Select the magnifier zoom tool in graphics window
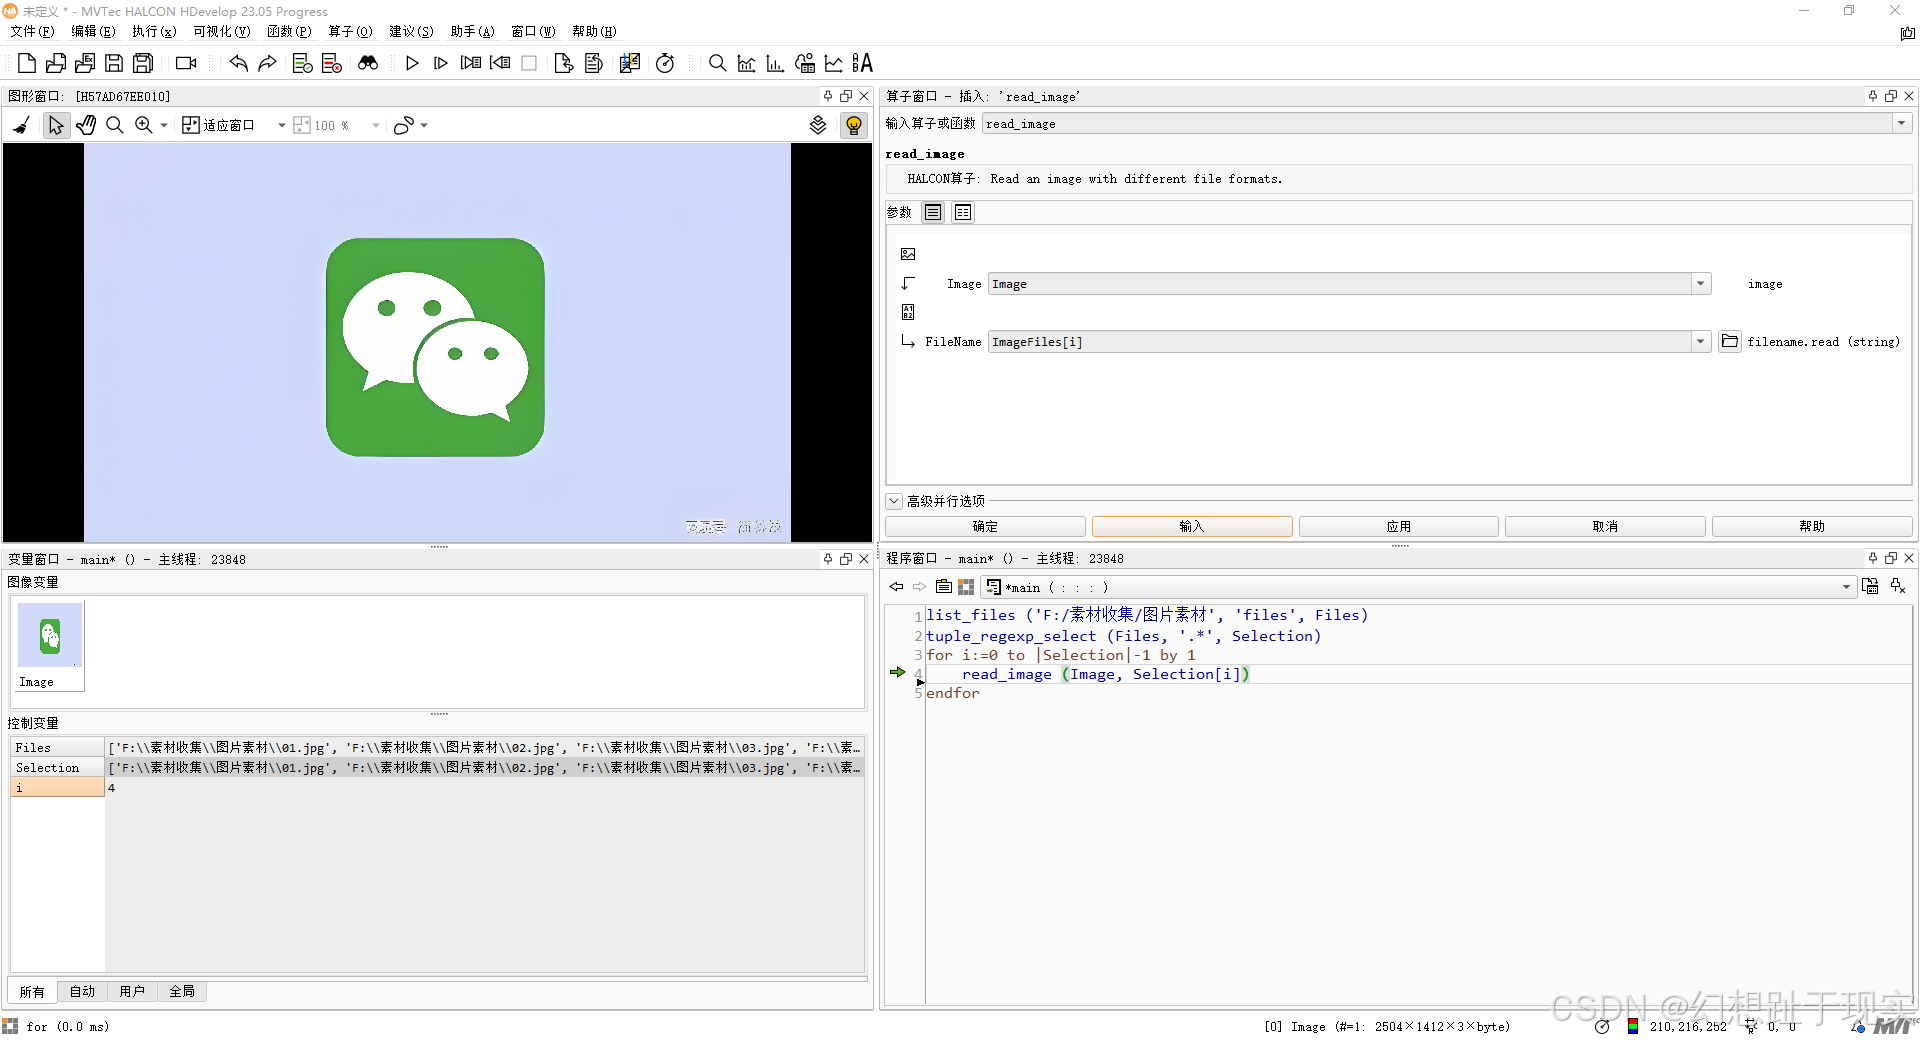 point(115,125)
